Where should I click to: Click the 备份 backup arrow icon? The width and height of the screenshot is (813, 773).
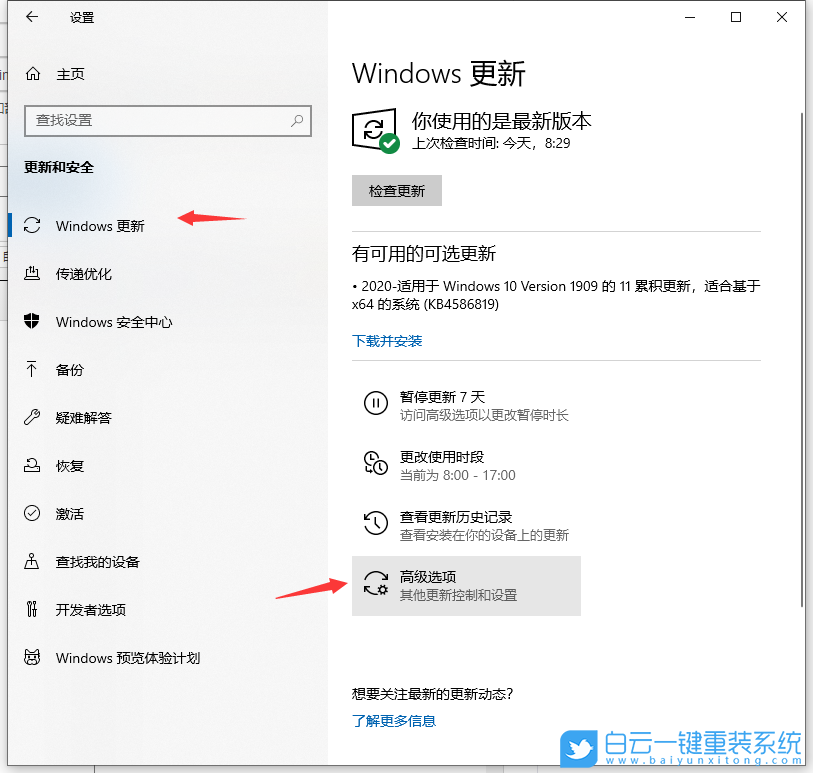pos(30,370)
